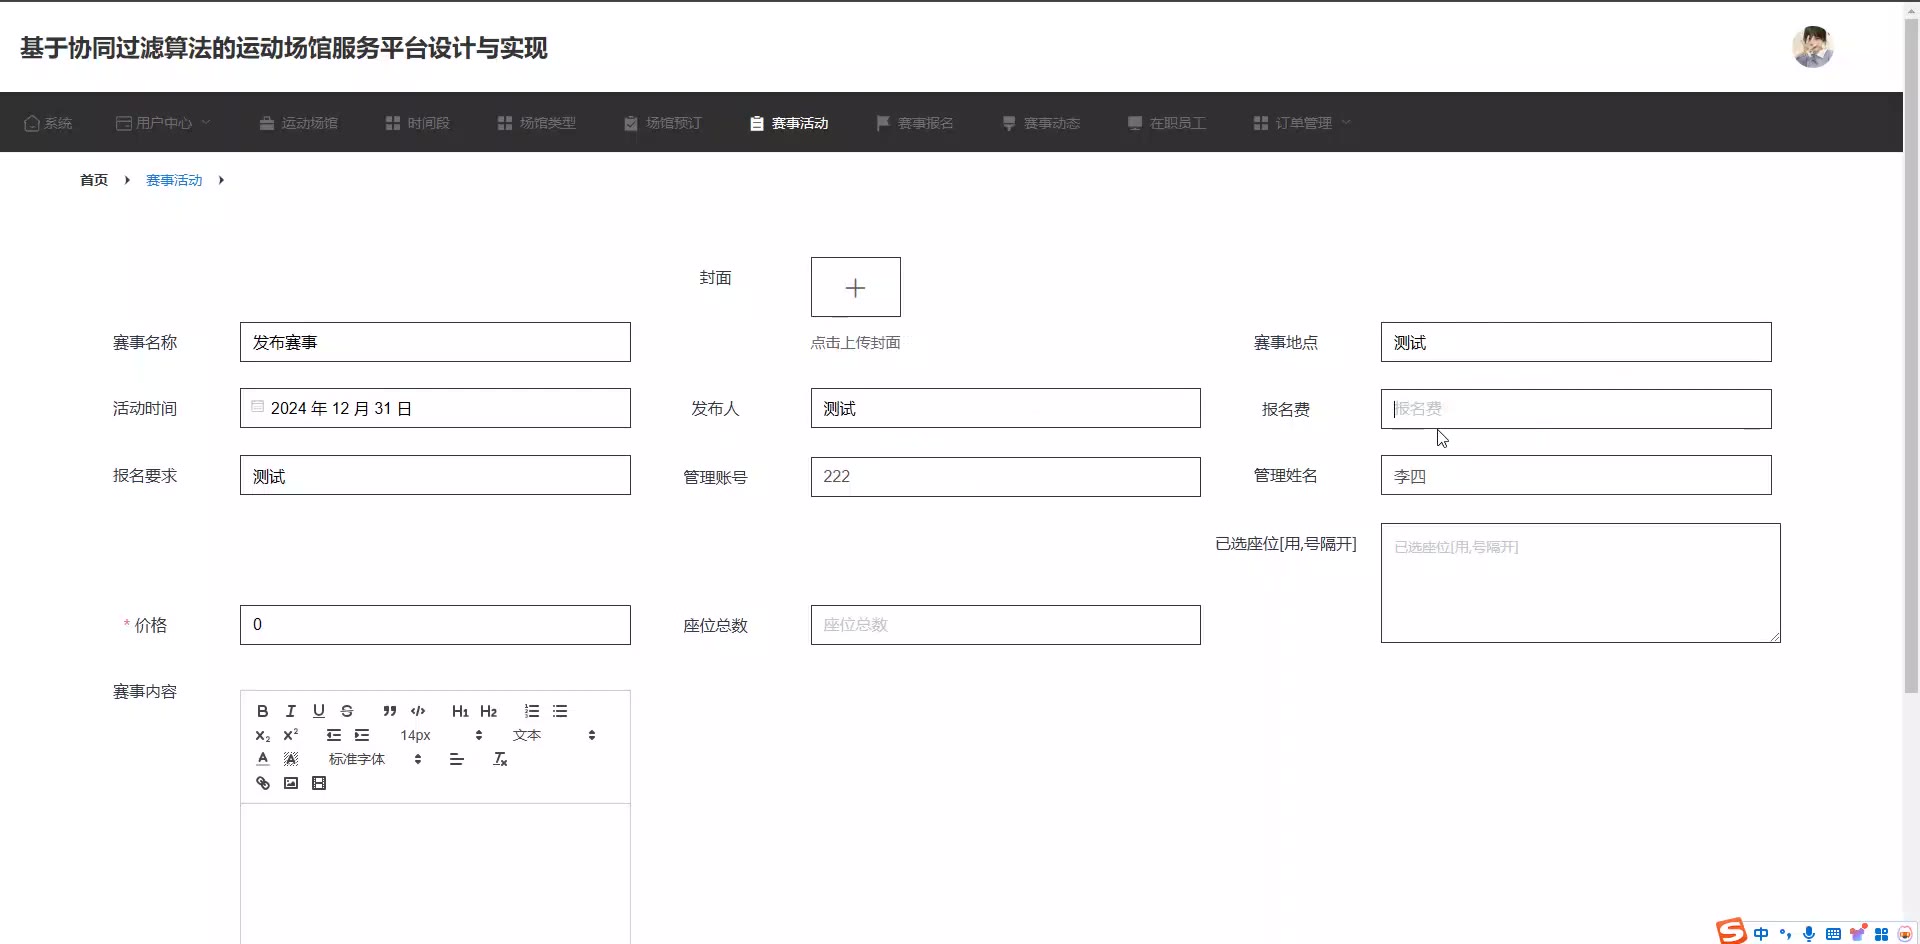Expand the 用户中心 menu
The height and width of the screenshot is (944, 1920).
[x=163, y=123]
